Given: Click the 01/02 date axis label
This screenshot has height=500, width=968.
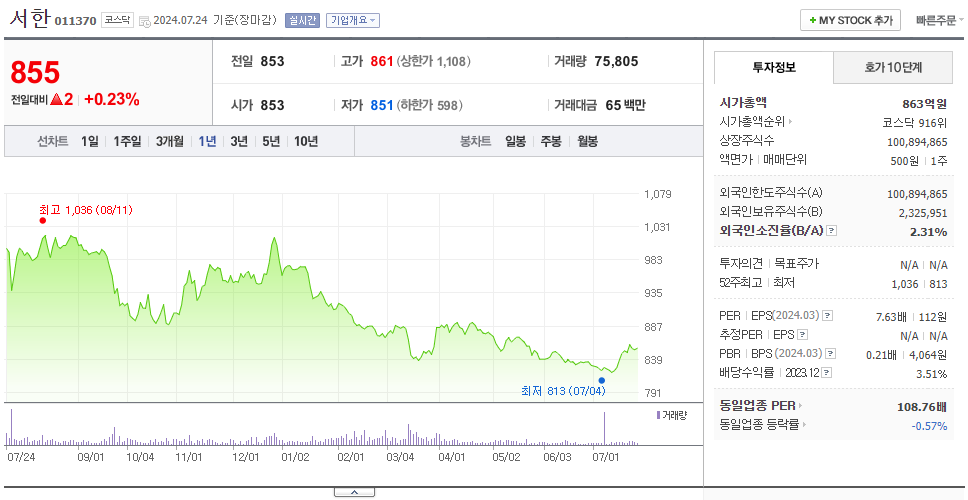Looking at the screenshot, I should tap(295, 457).
